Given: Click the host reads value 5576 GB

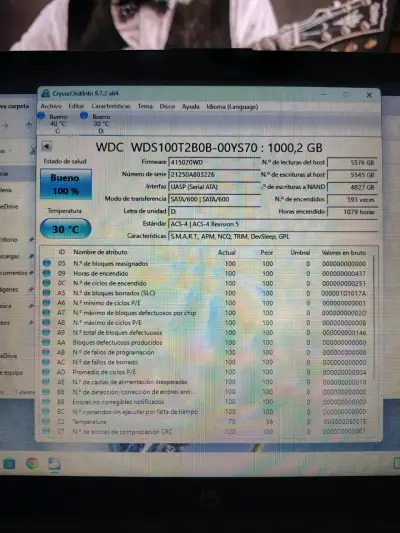Looking at the screenshot, I should coord(352,162).
